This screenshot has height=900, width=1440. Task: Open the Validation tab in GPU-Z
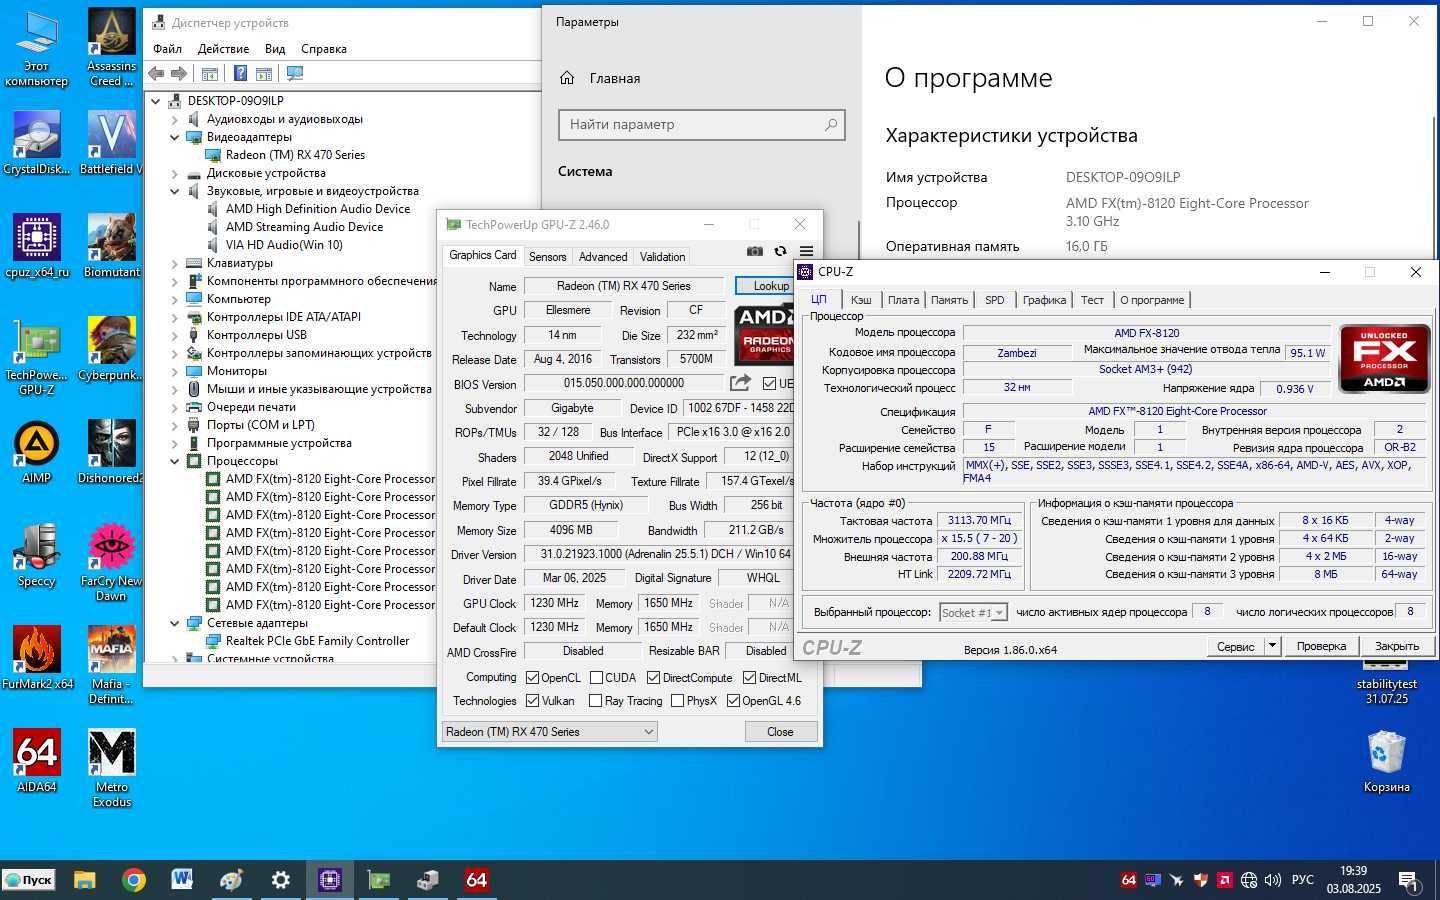tap(662, 257)
